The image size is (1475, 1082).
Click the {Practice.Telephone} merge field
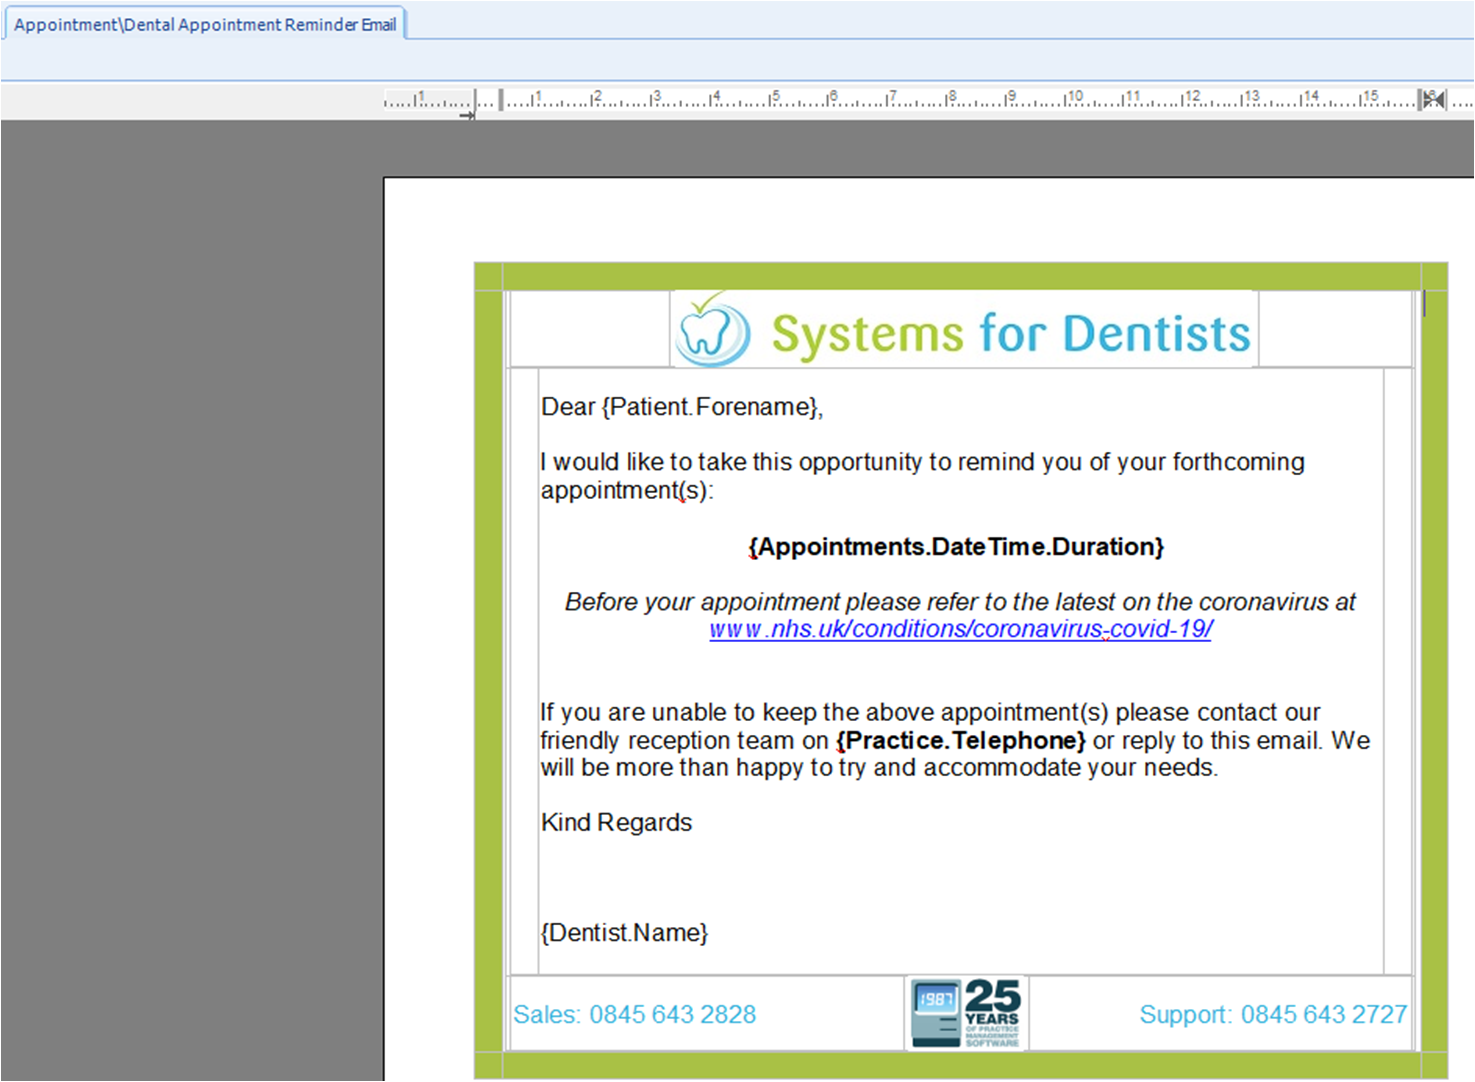960,741
